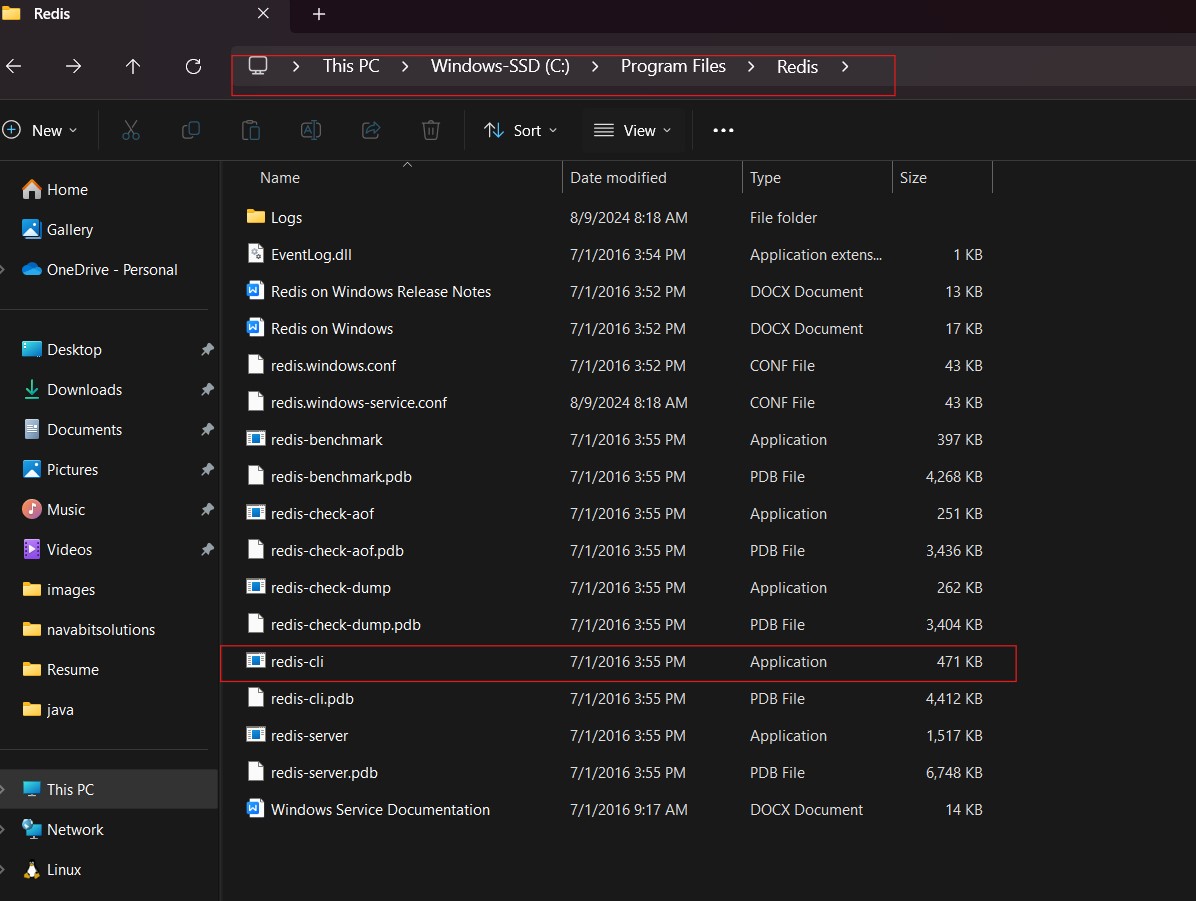Navigate back with the left arrow

click(14, 67)
